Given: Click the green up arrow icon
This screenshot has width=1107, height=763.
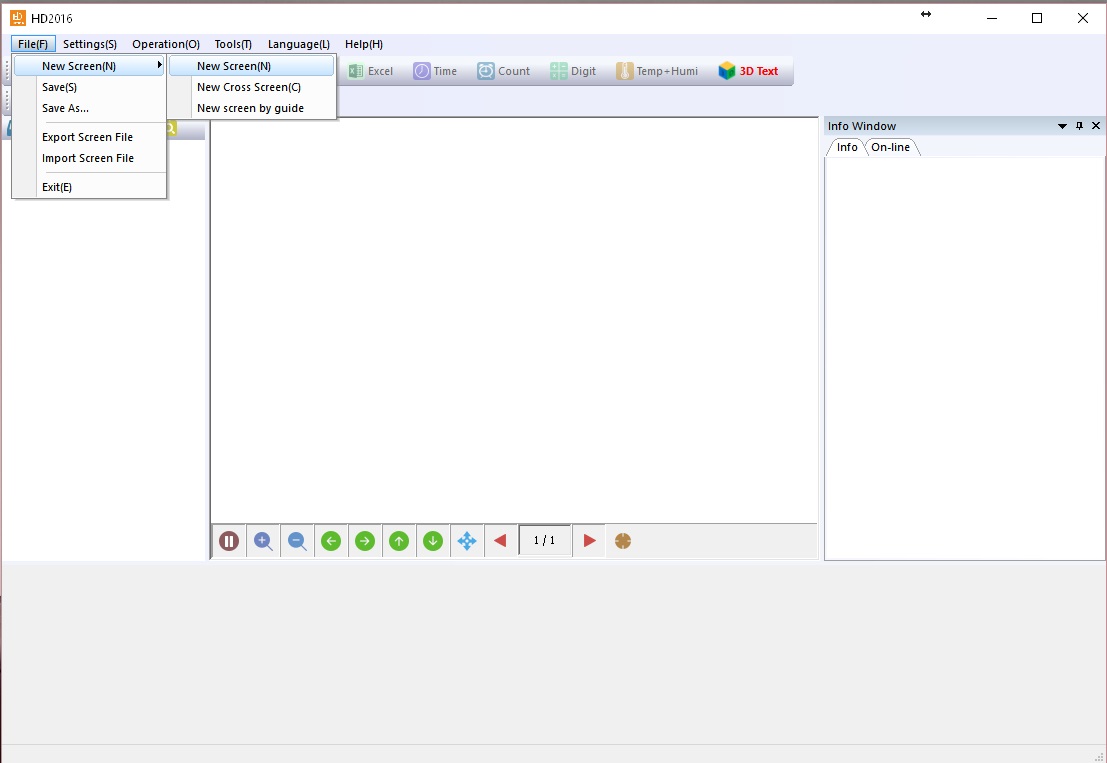Looking at the screenshot, I should 399,541.
